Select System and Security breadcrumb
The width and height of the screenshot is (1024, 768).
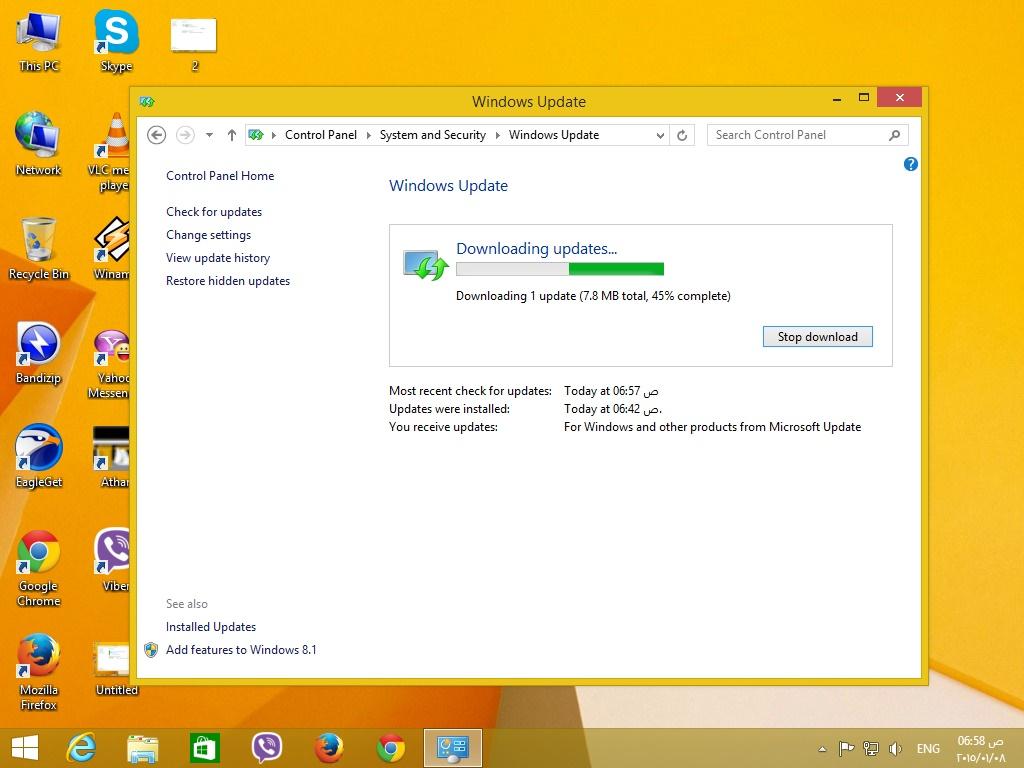click(432, 135)
